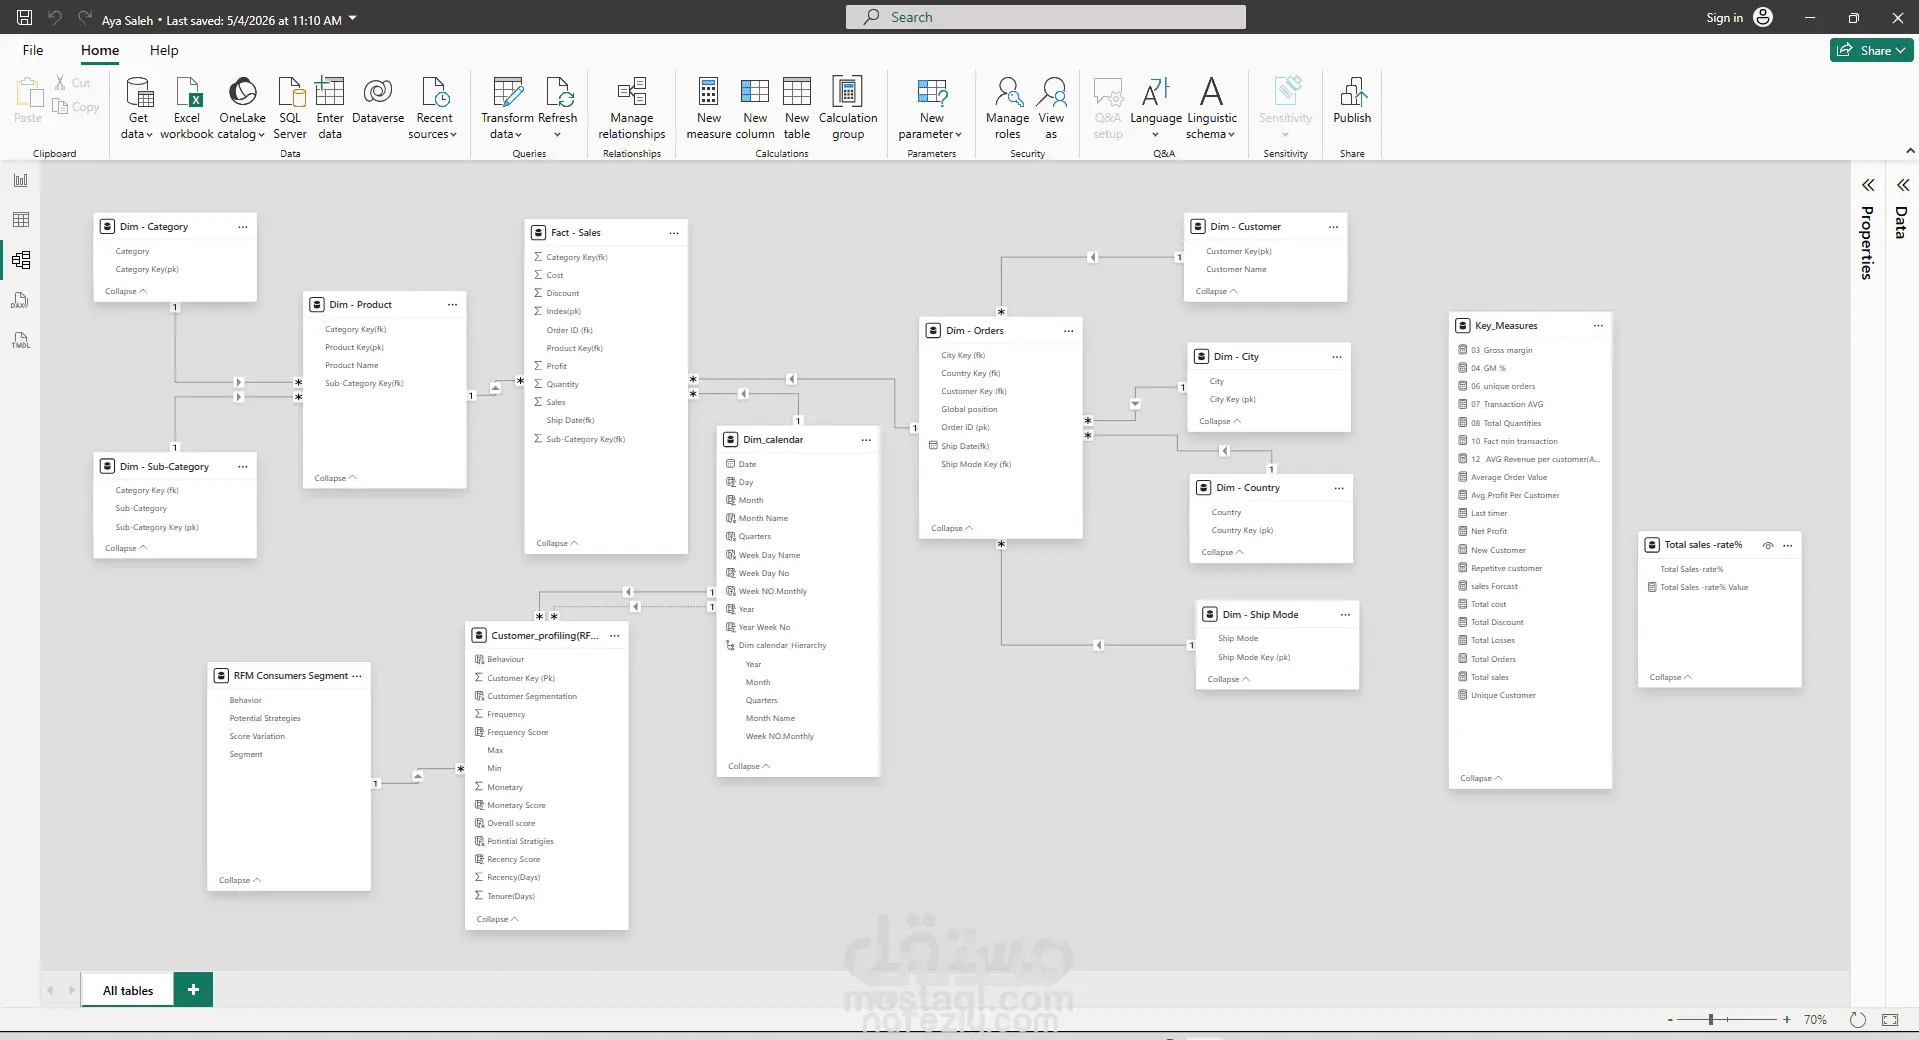This screenshot has height=1040, width=1919.
Task: Open Recent sources list
Action: [434, 108]
